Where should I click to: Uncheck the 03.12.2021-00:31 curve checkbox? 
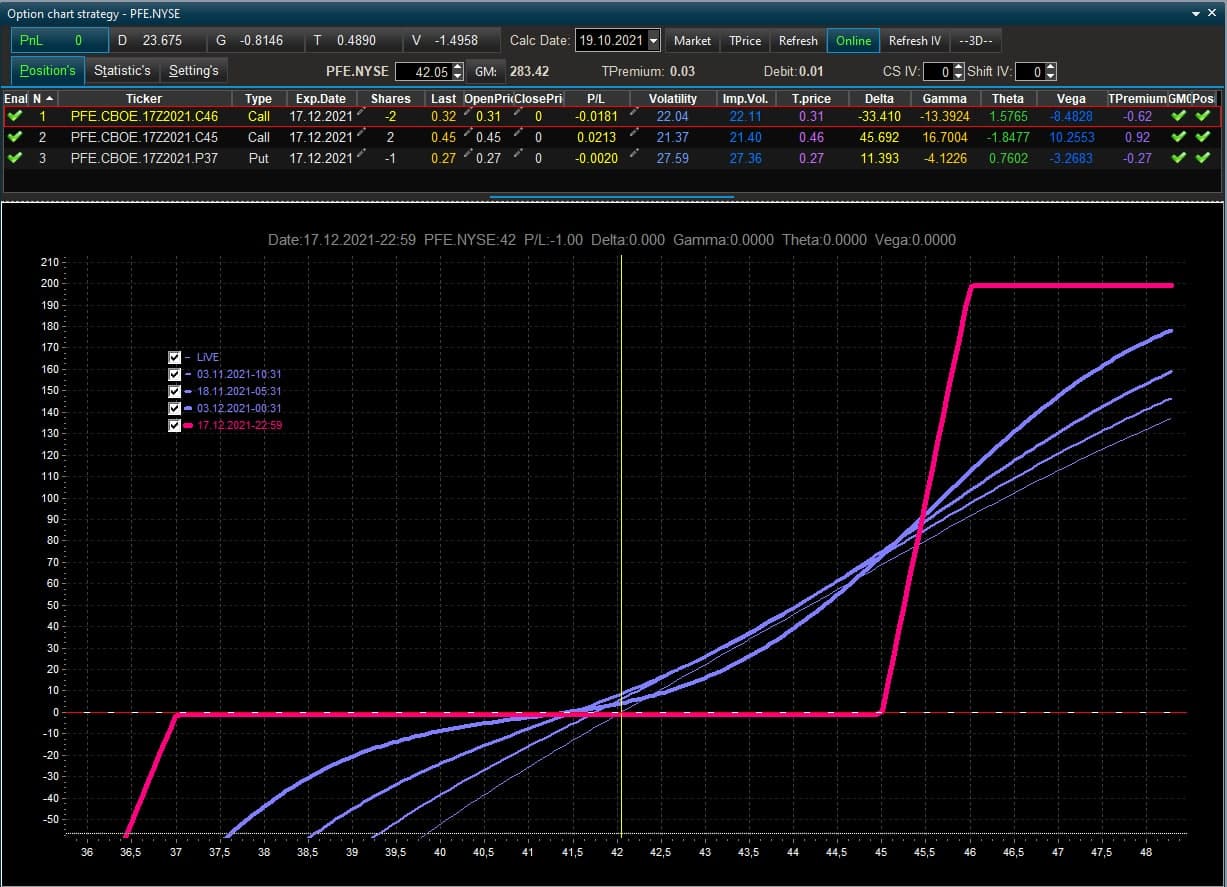[175, 408]
